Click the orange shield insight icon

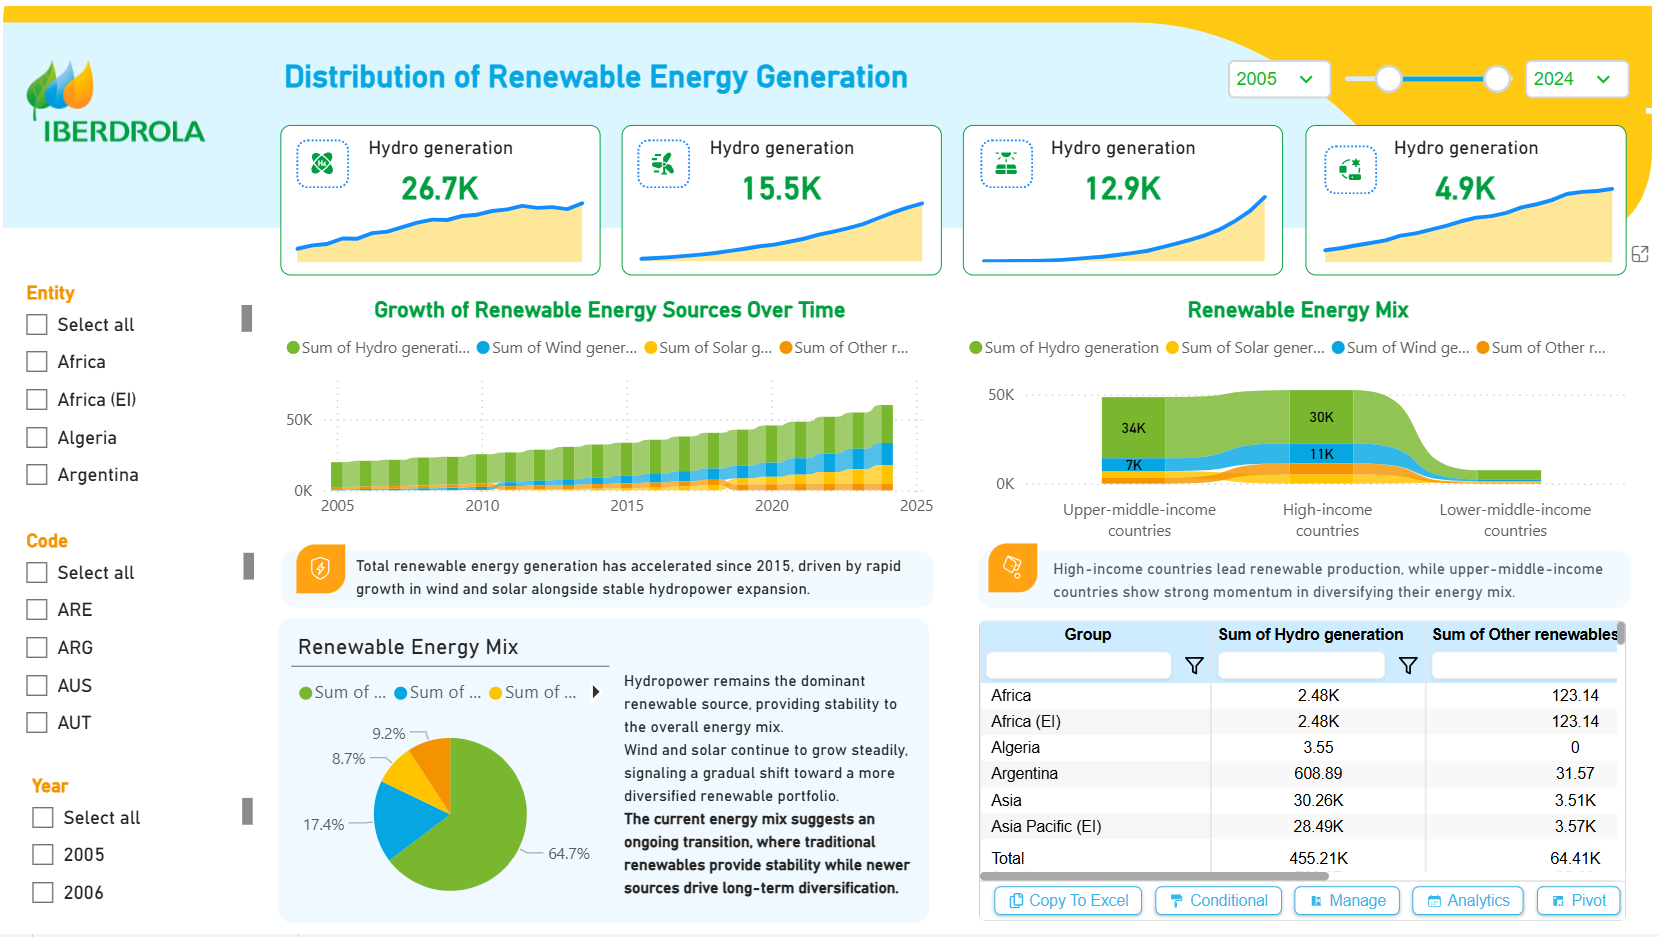tap(321, 569)
